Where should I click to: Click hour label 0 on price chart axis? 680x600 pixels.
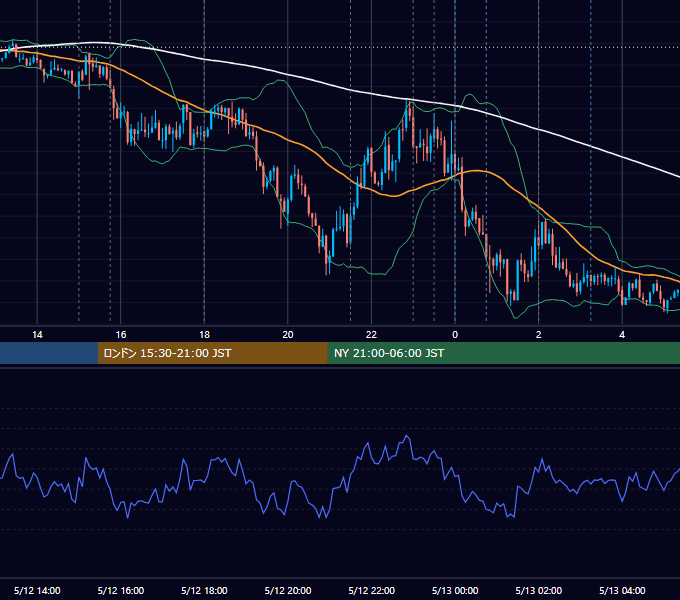click(x=455, y=335)
